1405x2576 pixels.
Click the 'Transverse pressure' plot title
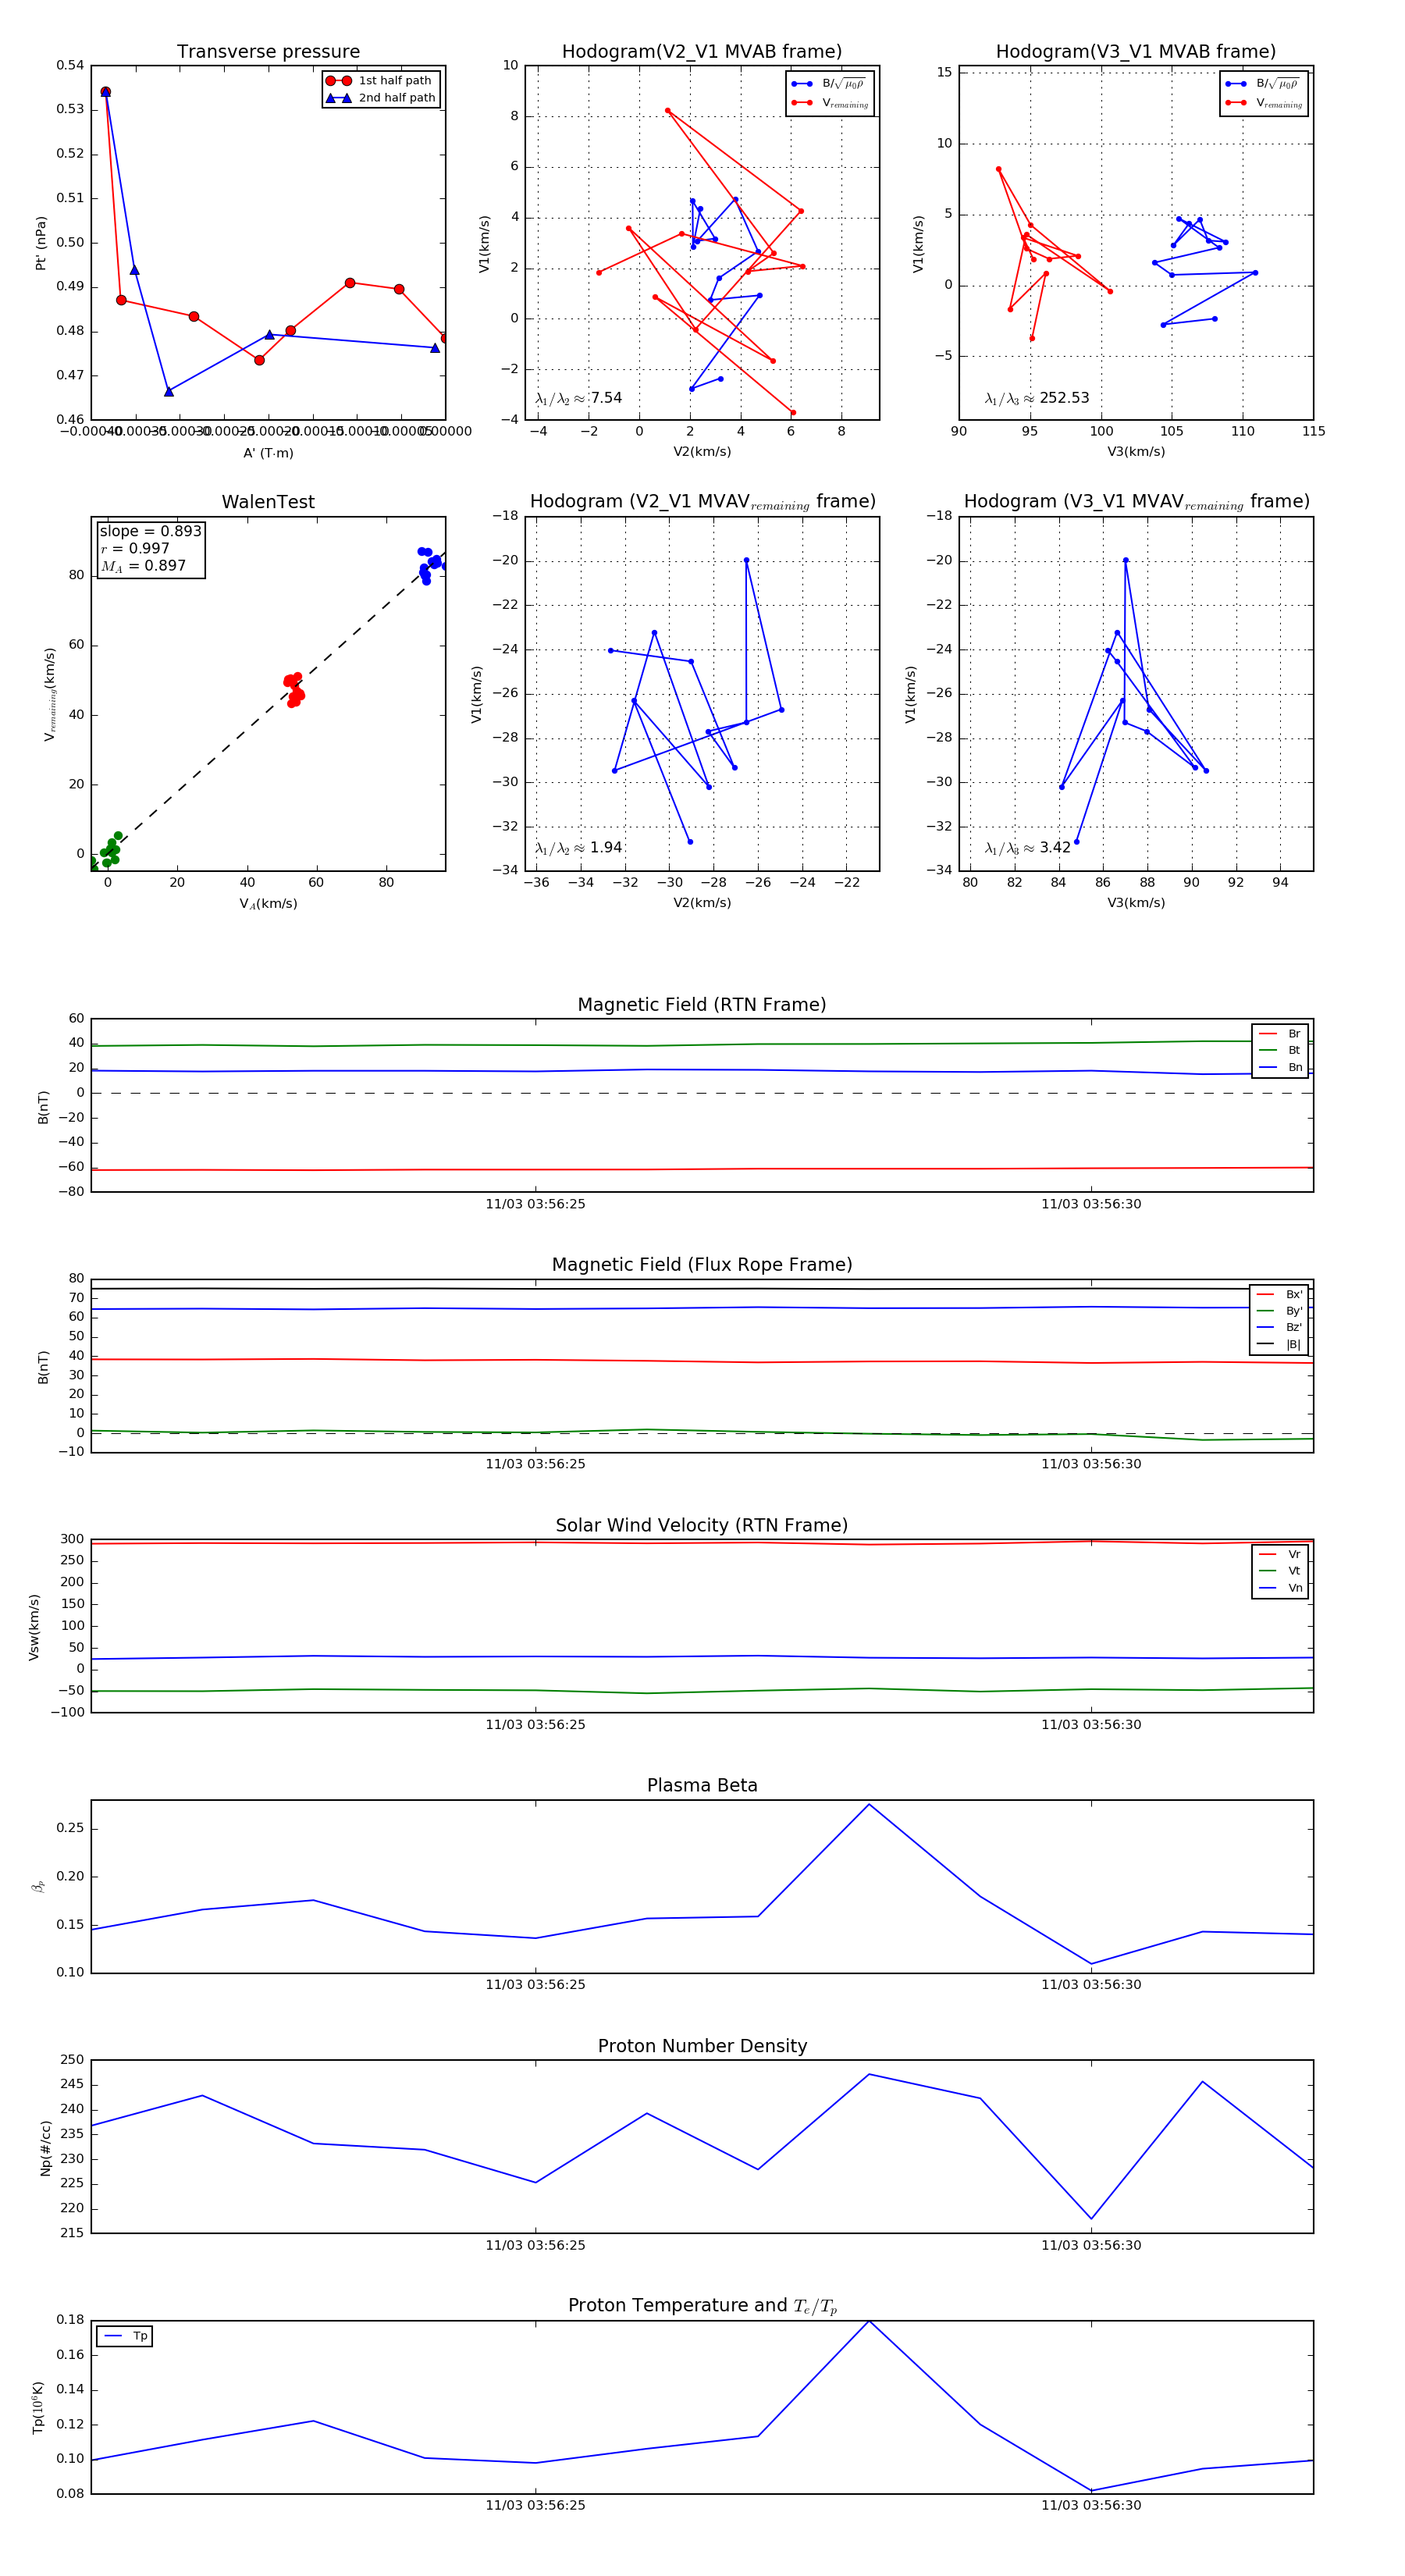click(268, 52)
